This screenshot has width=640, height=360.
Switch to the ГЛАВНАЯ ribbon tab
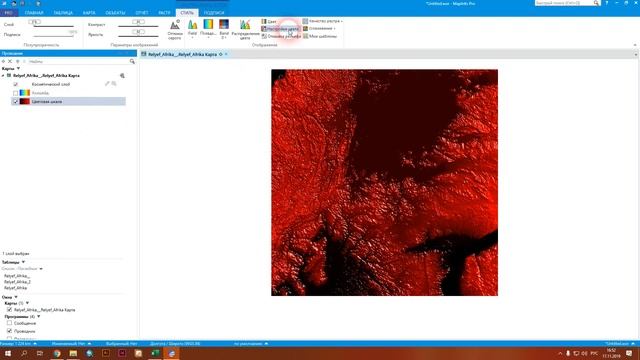click(34, 13)
